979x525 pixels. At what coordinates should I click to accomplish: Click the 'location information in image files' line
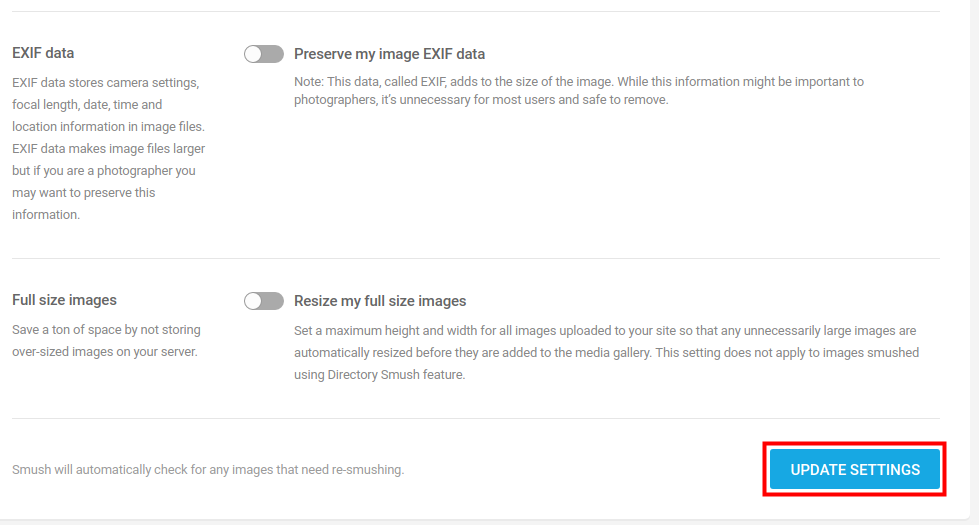tap(108, 126)
